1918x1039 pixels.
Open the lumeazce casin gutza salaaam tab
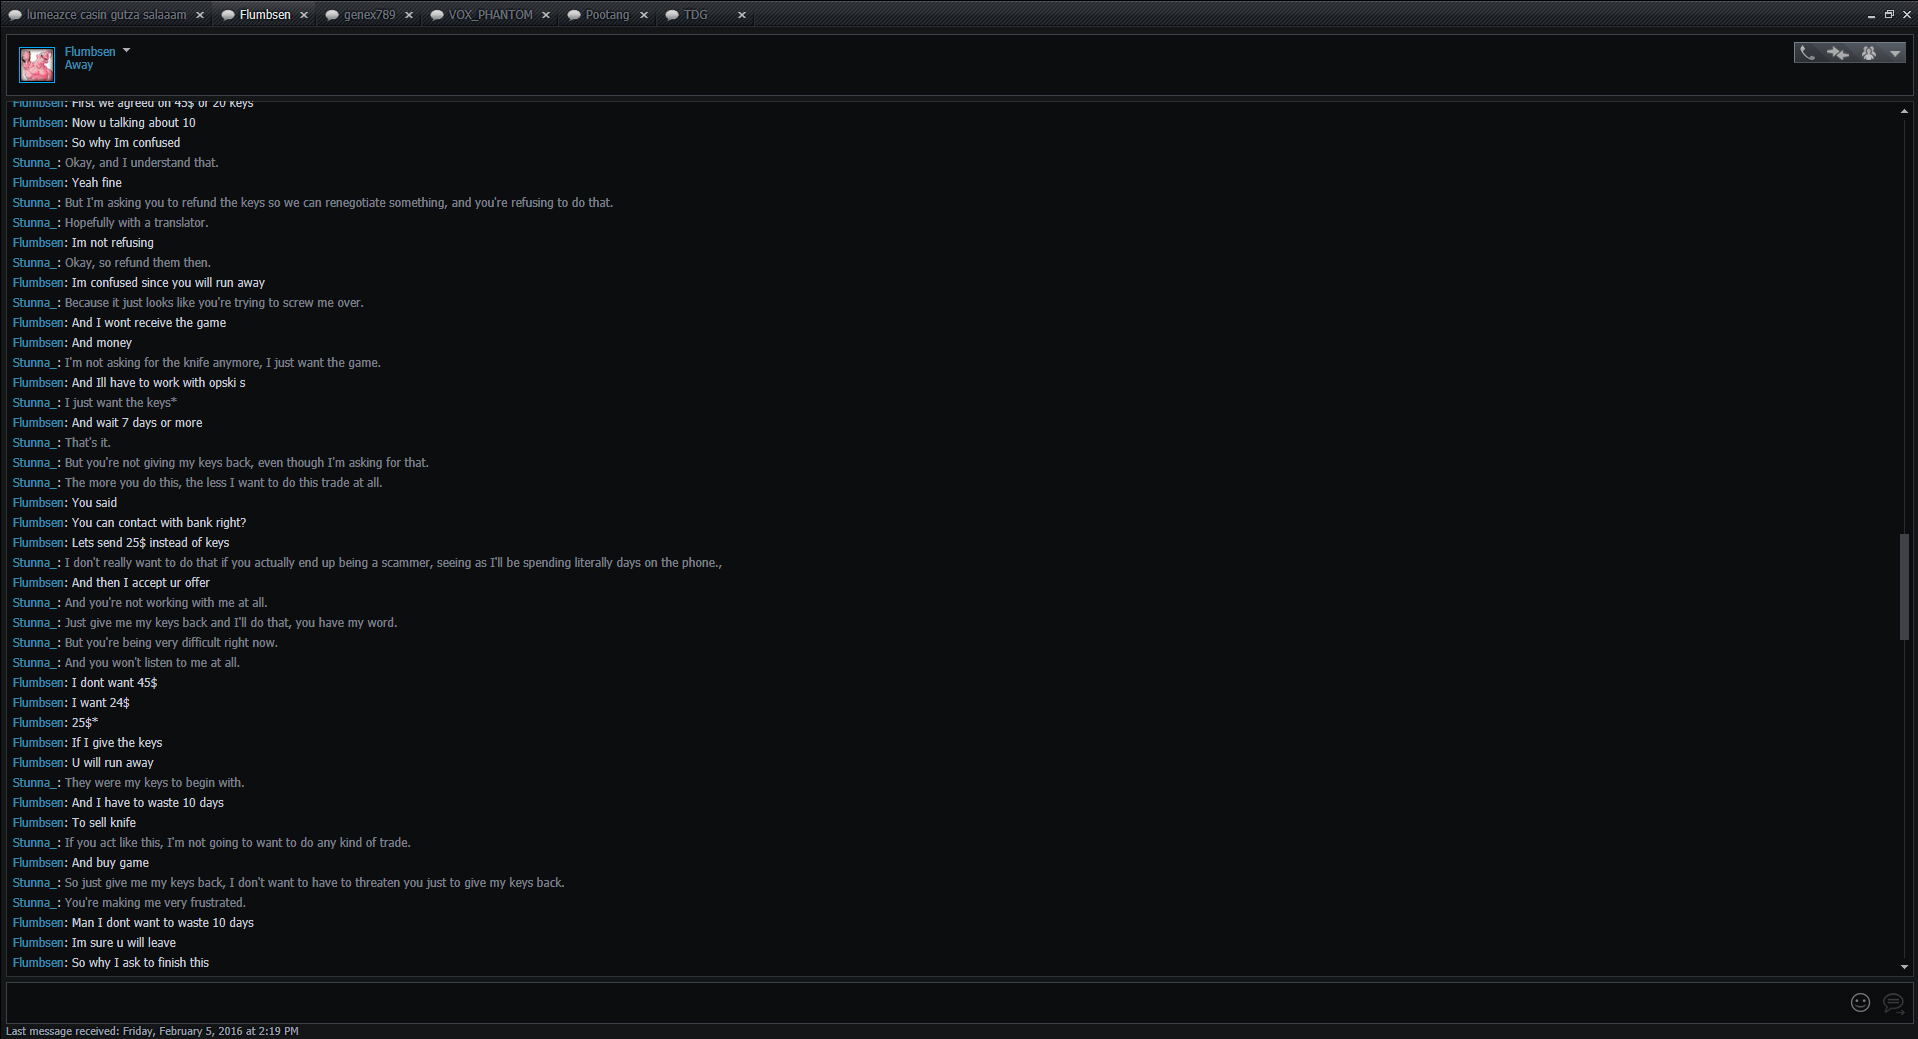[106, 15]
